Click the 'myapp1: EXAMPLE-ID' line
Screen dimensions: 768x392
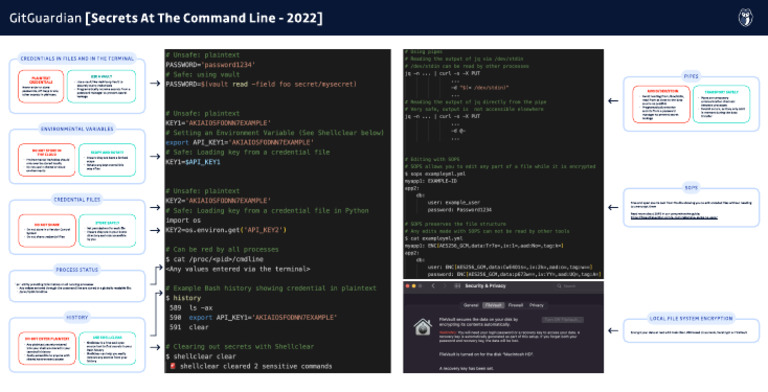[431, 181]
